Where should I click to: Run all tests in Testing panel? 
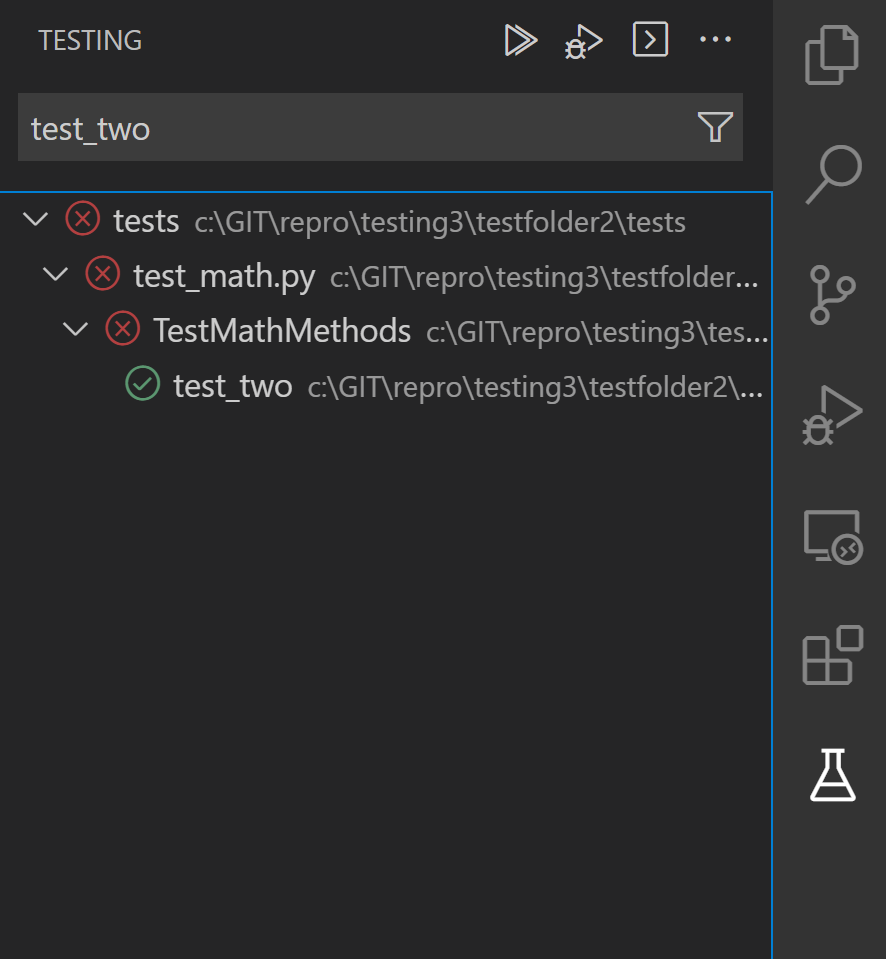click(520, 40)
